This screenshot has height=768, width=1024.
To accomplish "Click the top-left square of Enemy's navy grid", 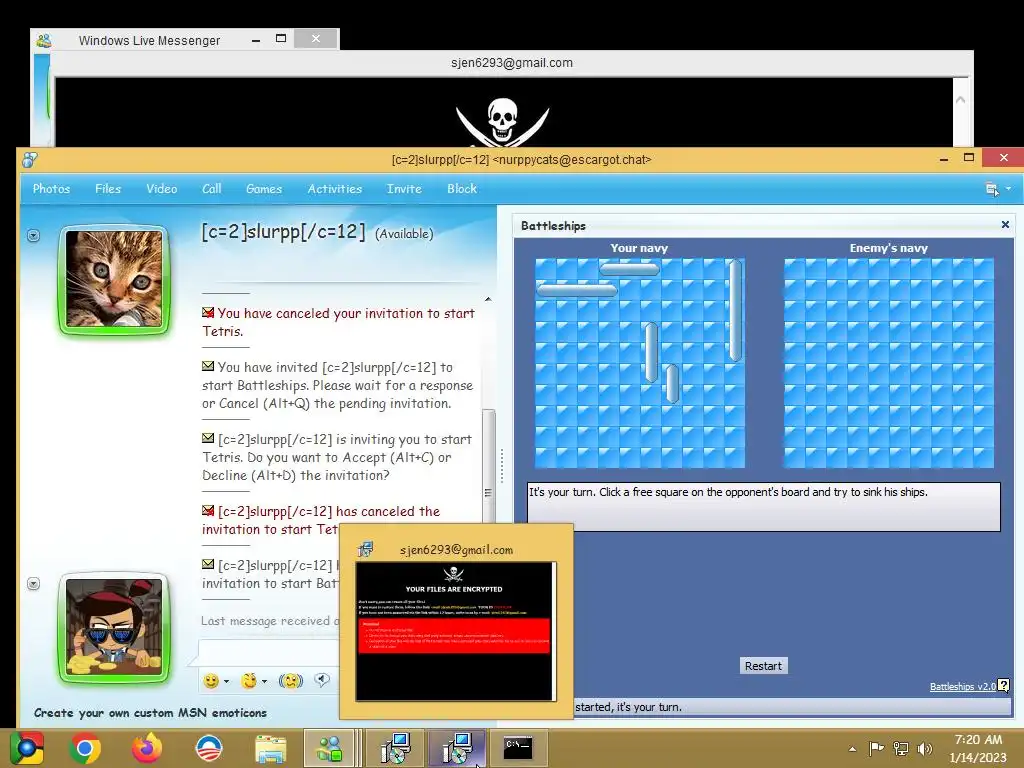I will click(794, 269).
